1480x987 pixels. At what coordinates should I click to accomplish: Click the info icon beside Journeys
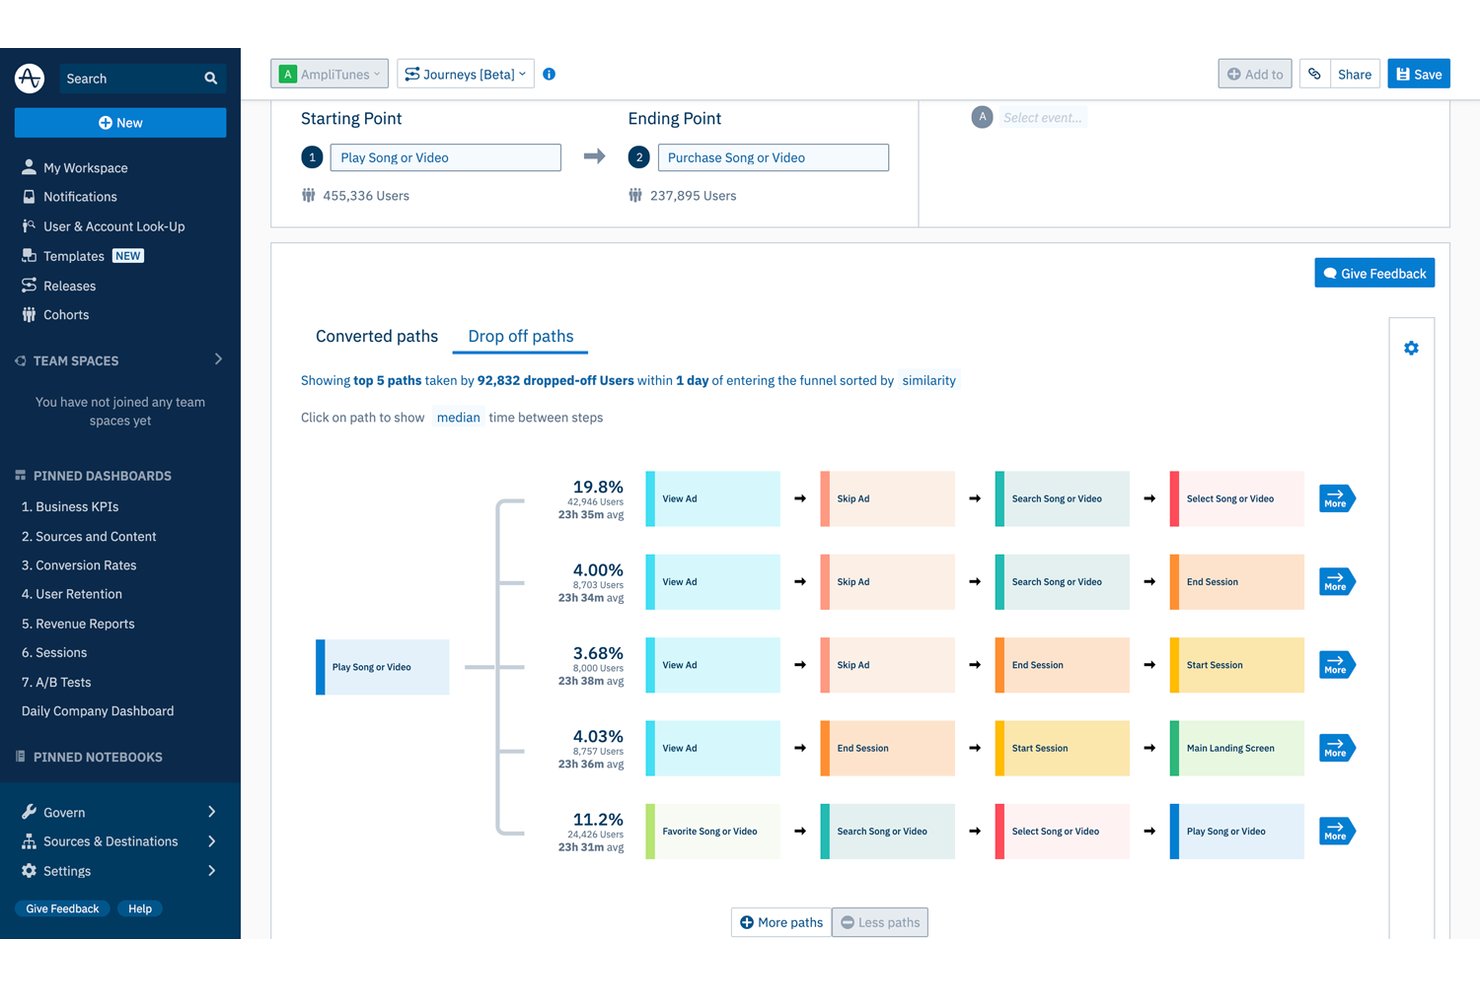(x=549, y=74)
